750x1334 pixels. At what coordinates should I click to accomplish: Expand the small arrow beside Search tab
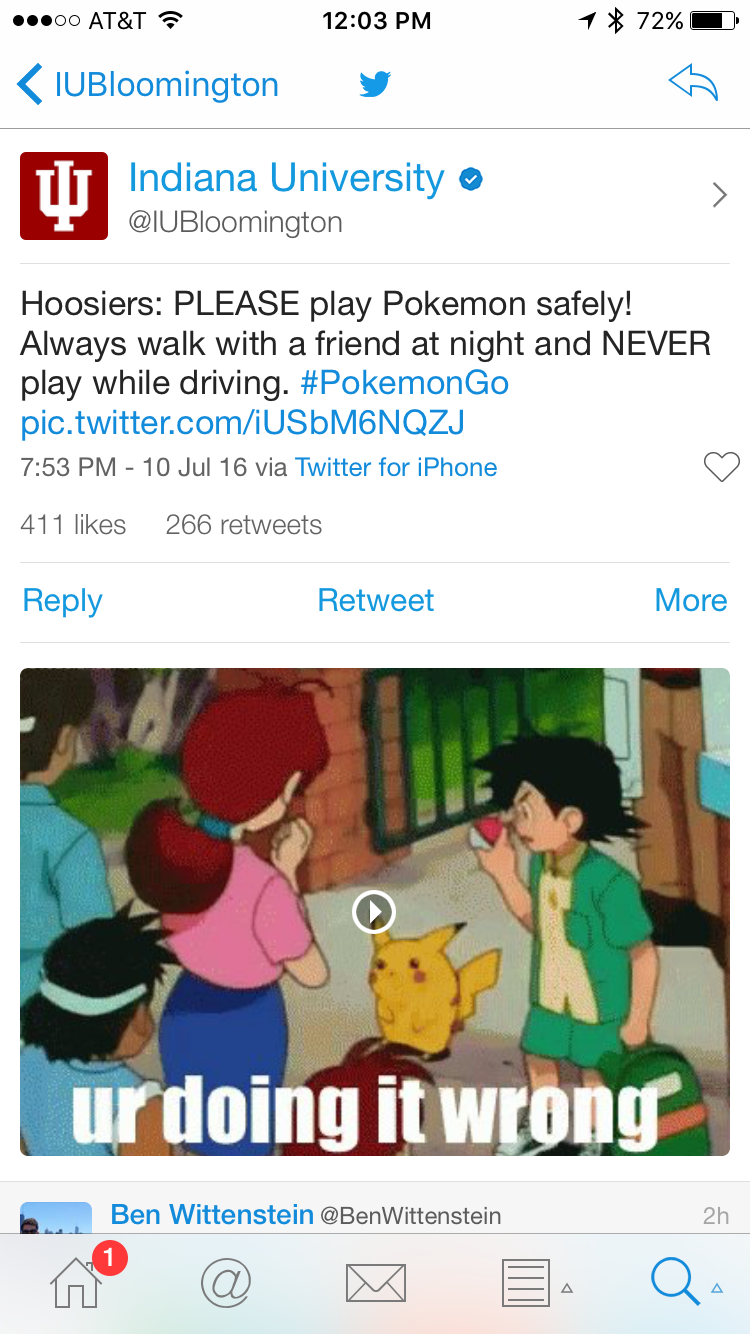(x=717, y=1288)
